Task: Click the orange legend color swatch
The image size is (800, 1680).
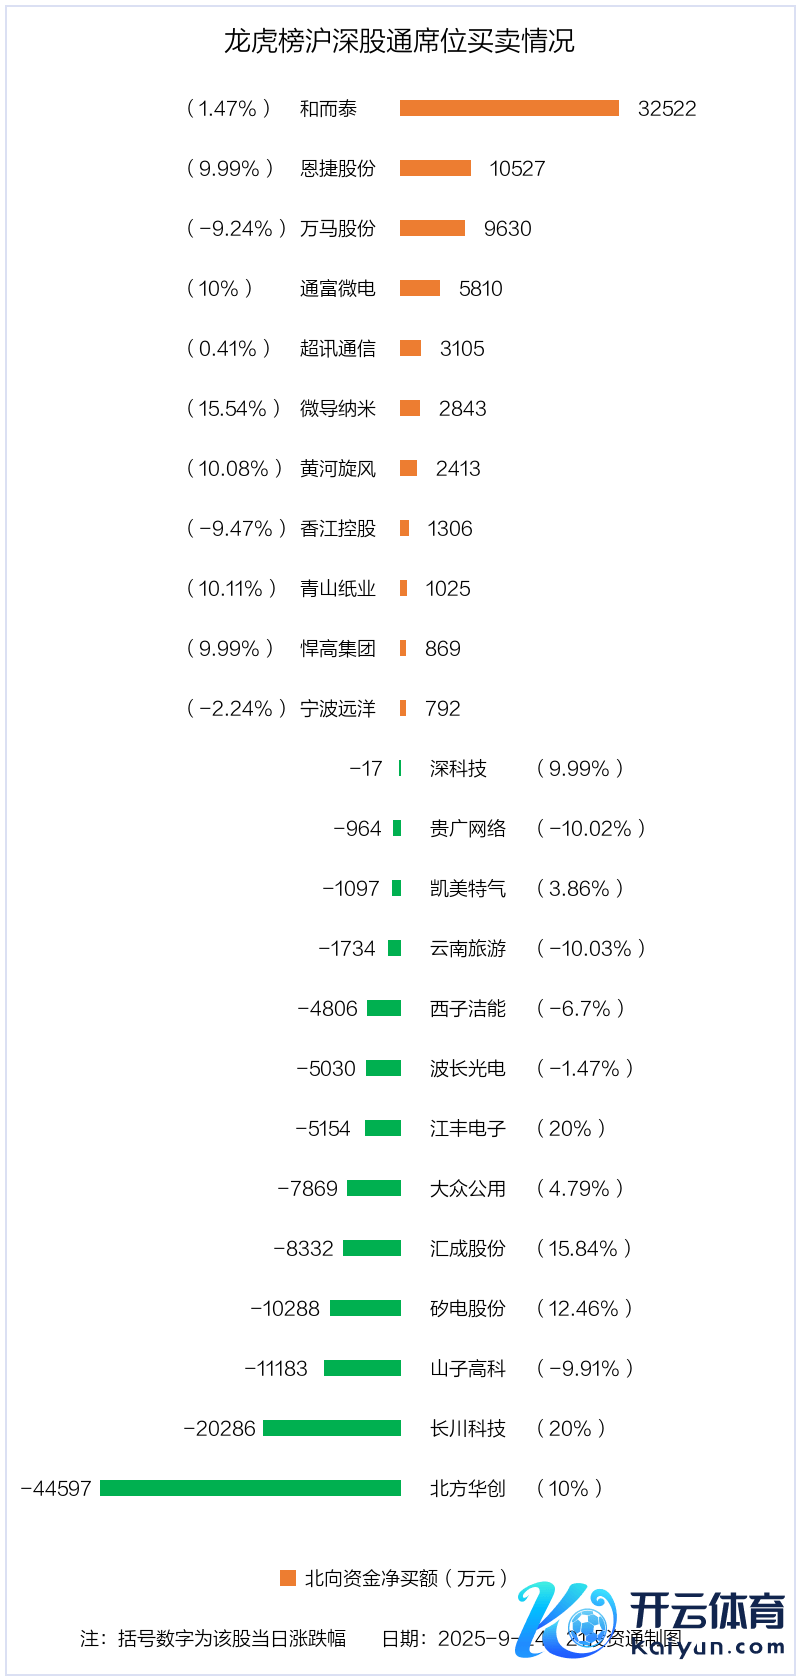Action: [x=288, y=1578]
